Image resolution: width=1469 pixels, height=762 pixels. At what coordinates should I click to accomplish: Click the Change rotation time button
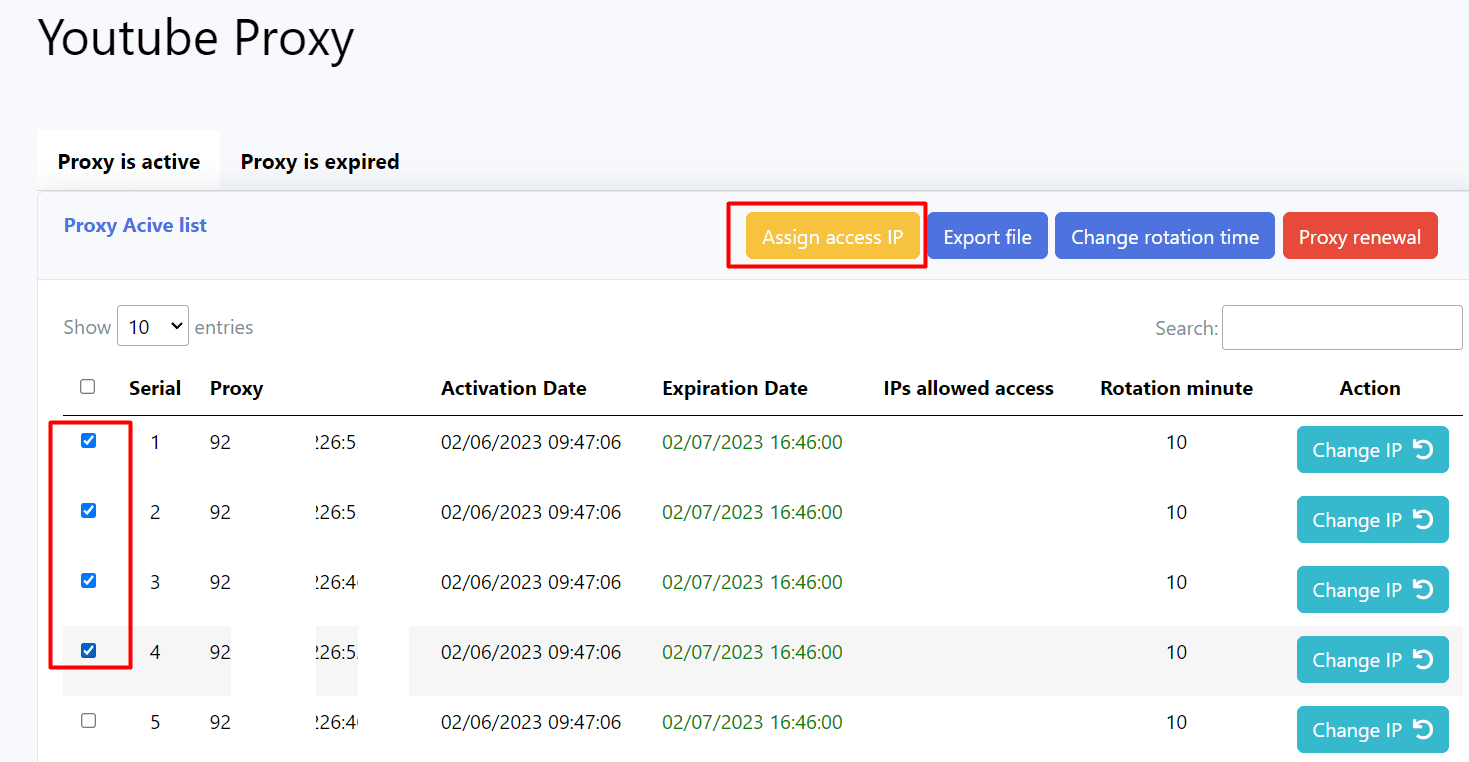1164,237
